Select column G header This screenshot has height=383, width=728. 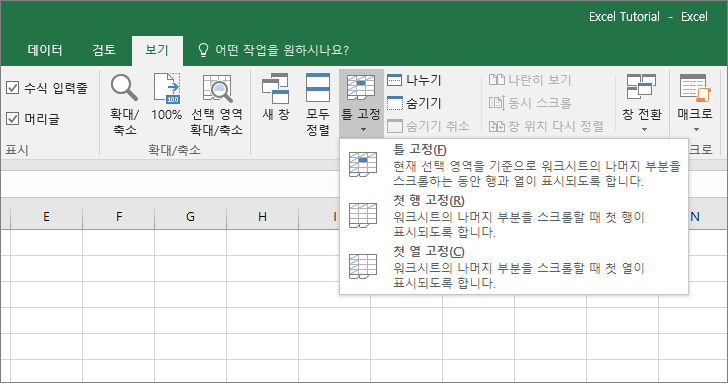click(190, 217)
